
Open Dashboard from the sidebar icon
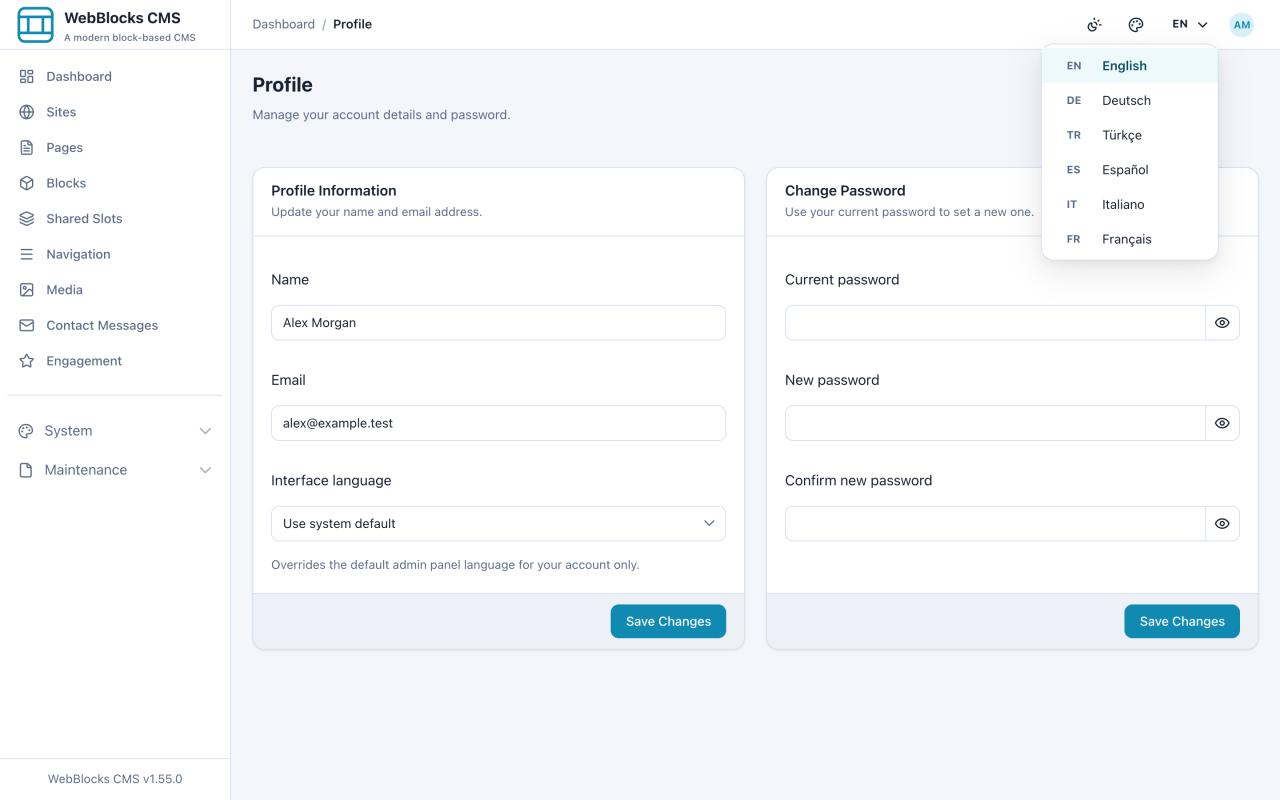point(27,76)
